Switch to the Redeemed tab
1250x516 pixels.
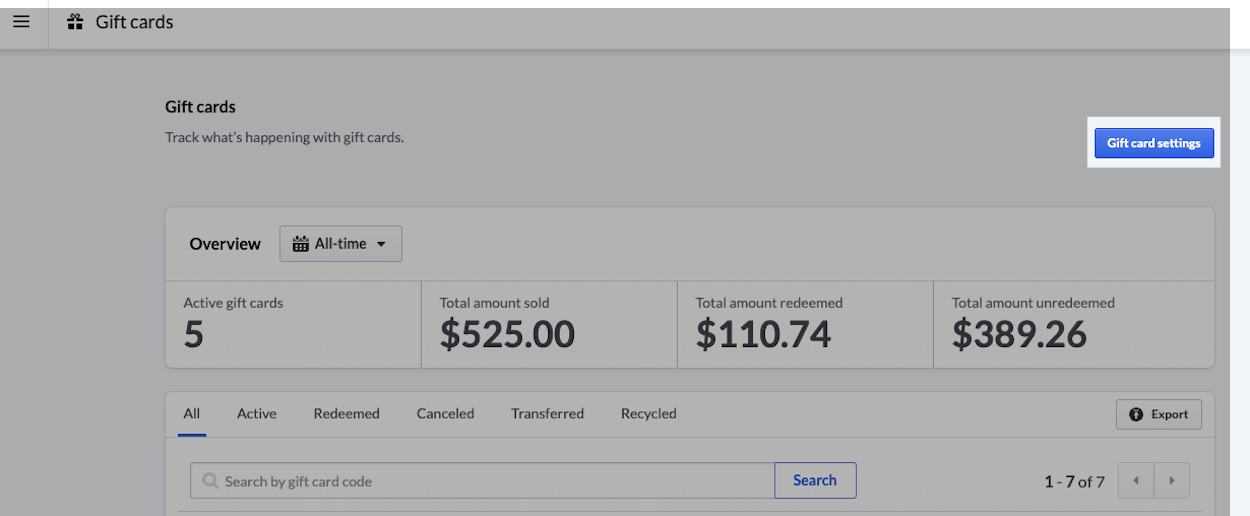point(346,414)
